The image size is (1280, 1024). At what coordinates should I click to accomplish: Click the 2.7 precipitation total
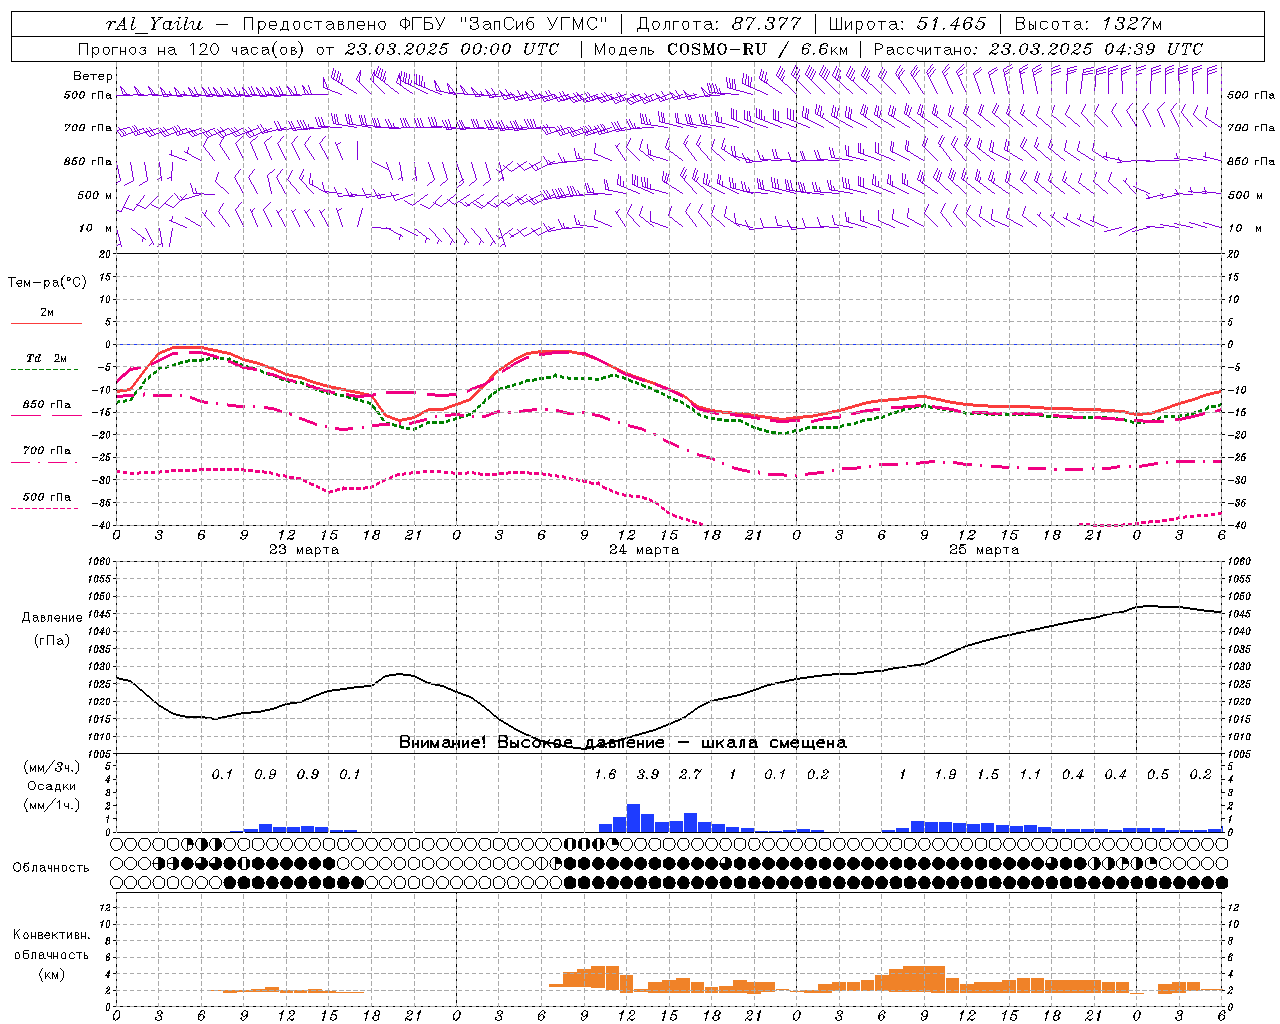(690, 774)
